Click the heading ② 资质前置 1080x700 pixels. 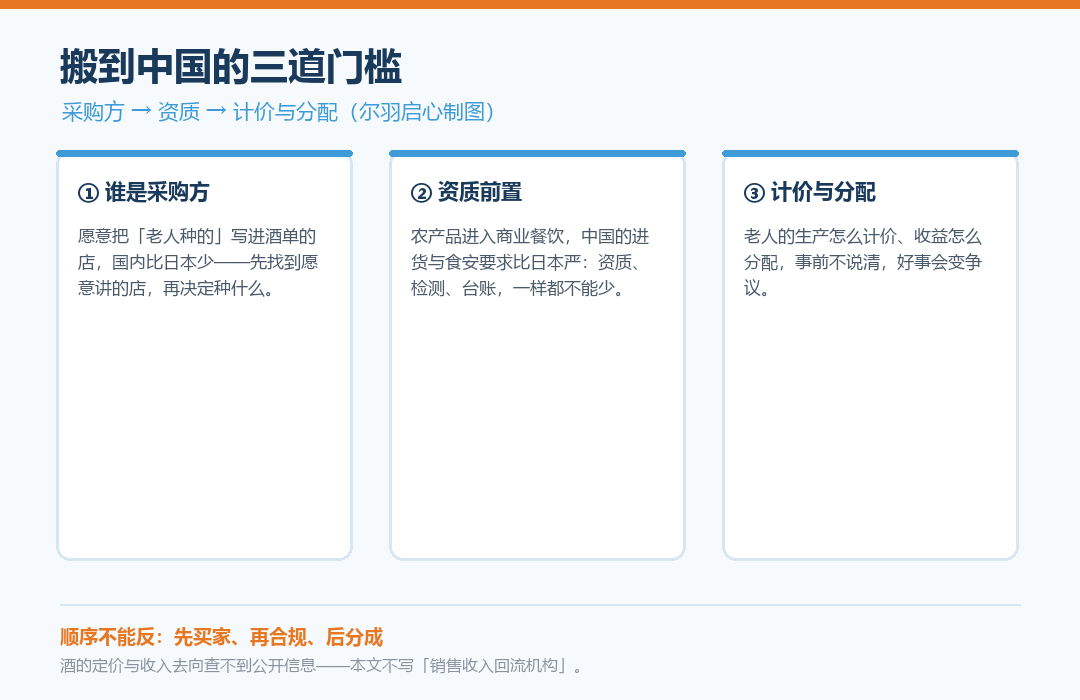pos(466,192)
